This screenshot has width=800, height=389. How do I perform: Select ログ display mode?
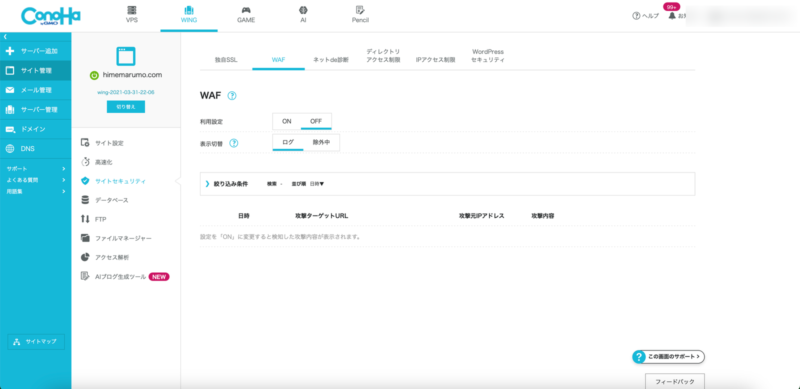[x=288, y=142]
